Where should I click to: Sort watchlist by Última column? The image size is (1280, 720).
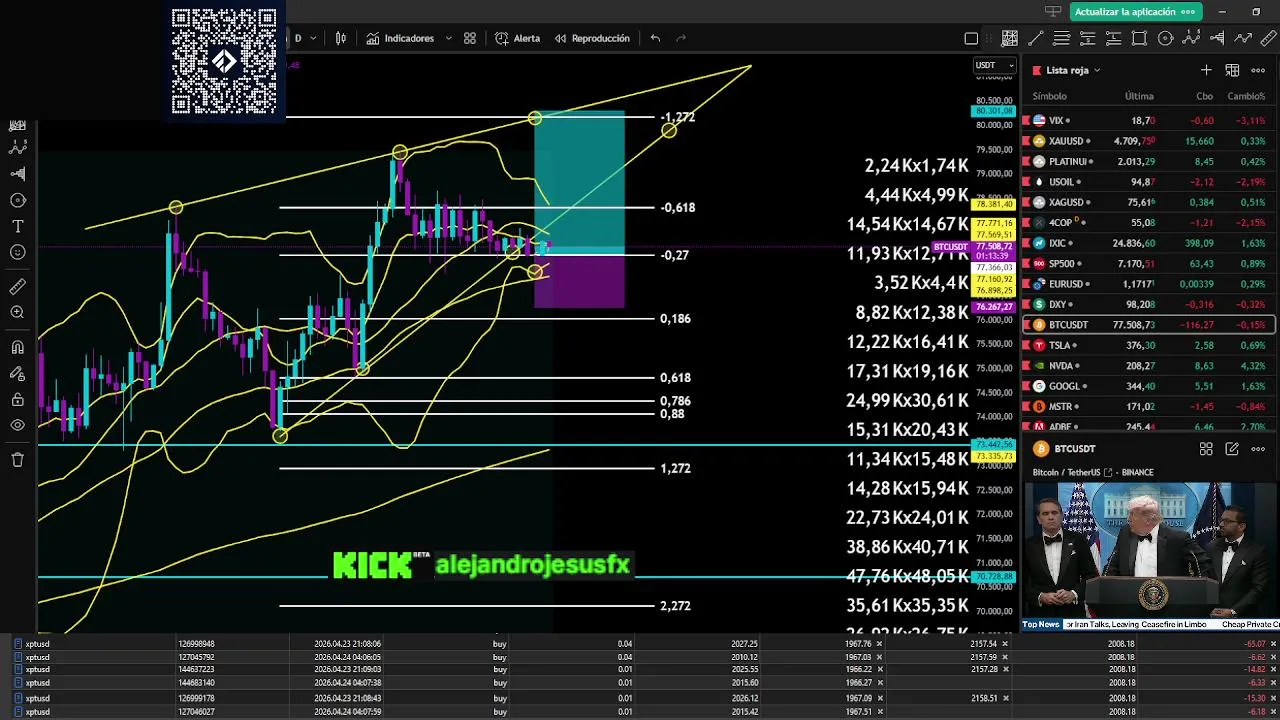[x=1139, y=96]
